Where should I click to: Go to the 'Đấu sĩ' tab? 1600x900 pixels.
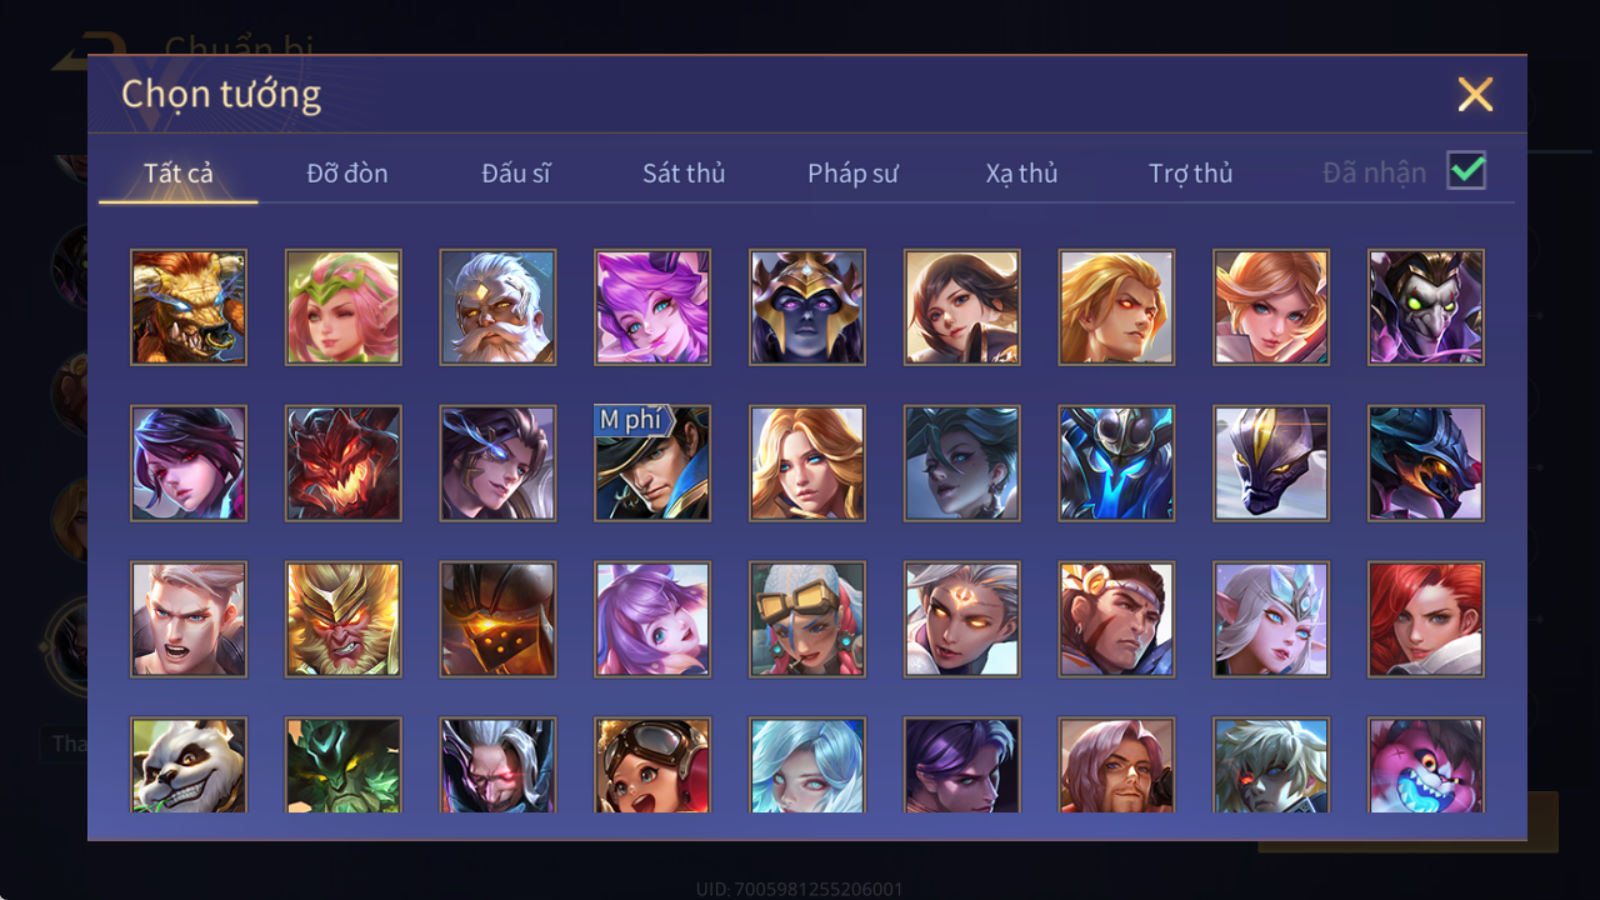(x=516, y=173)
